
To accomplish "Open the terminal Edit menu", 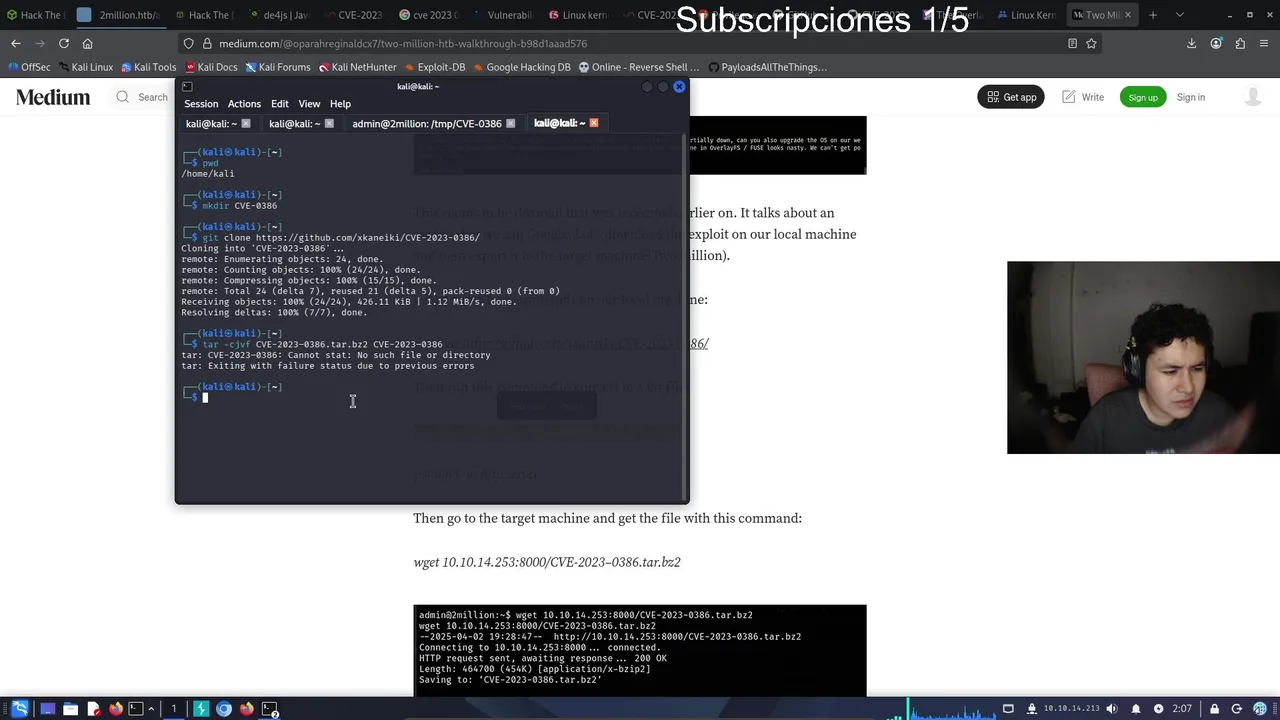I will coord(280,104).
